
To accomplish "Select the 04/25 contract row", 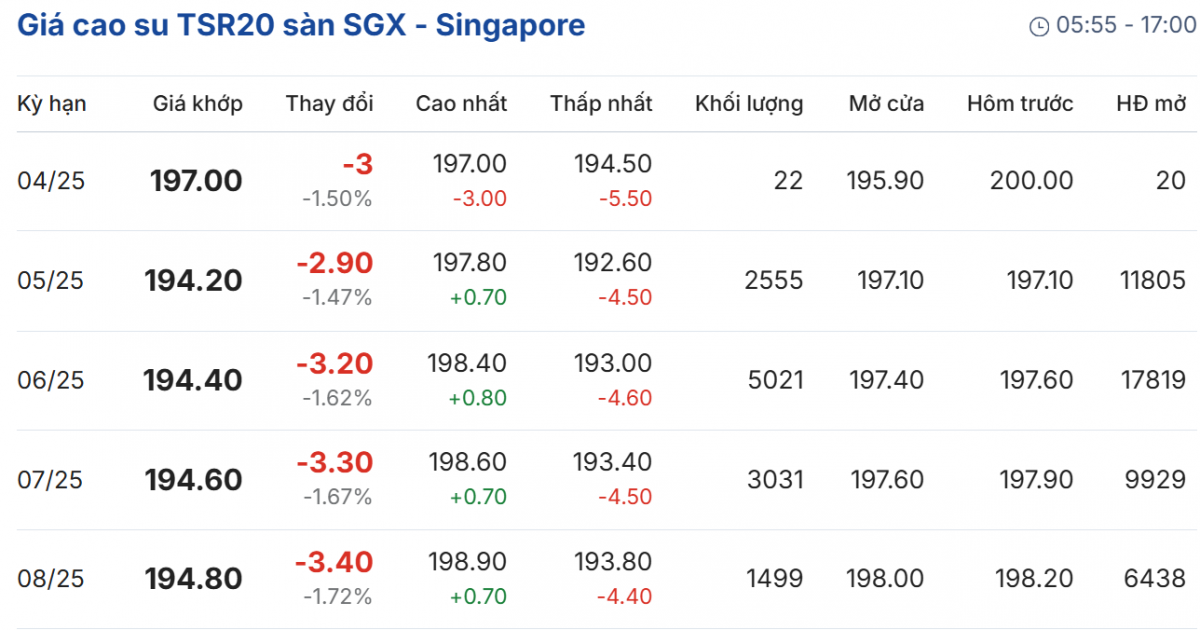I will pyautogui.click(x=51, y=181).
